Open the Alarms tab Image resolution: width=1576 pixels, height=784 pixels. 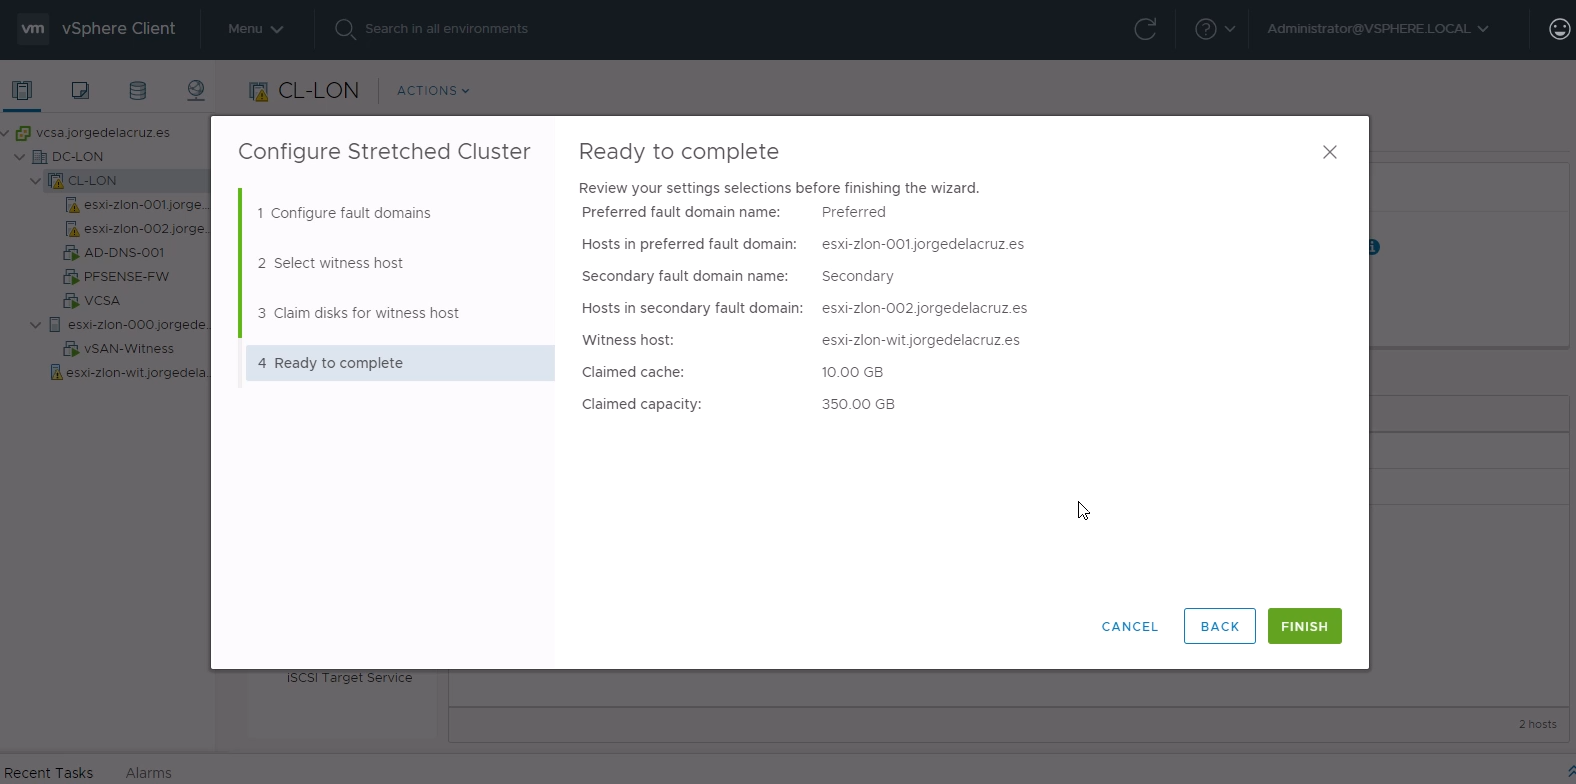[149, 773]
